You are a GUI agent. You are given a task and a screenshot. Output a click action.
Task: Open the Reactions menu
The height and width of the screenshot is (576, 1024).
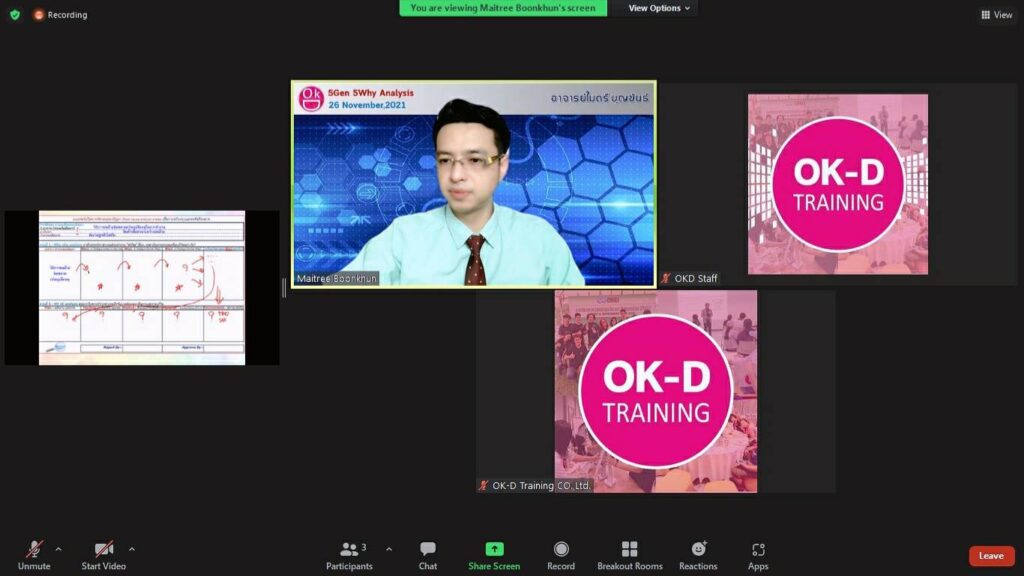click(698, 556)
